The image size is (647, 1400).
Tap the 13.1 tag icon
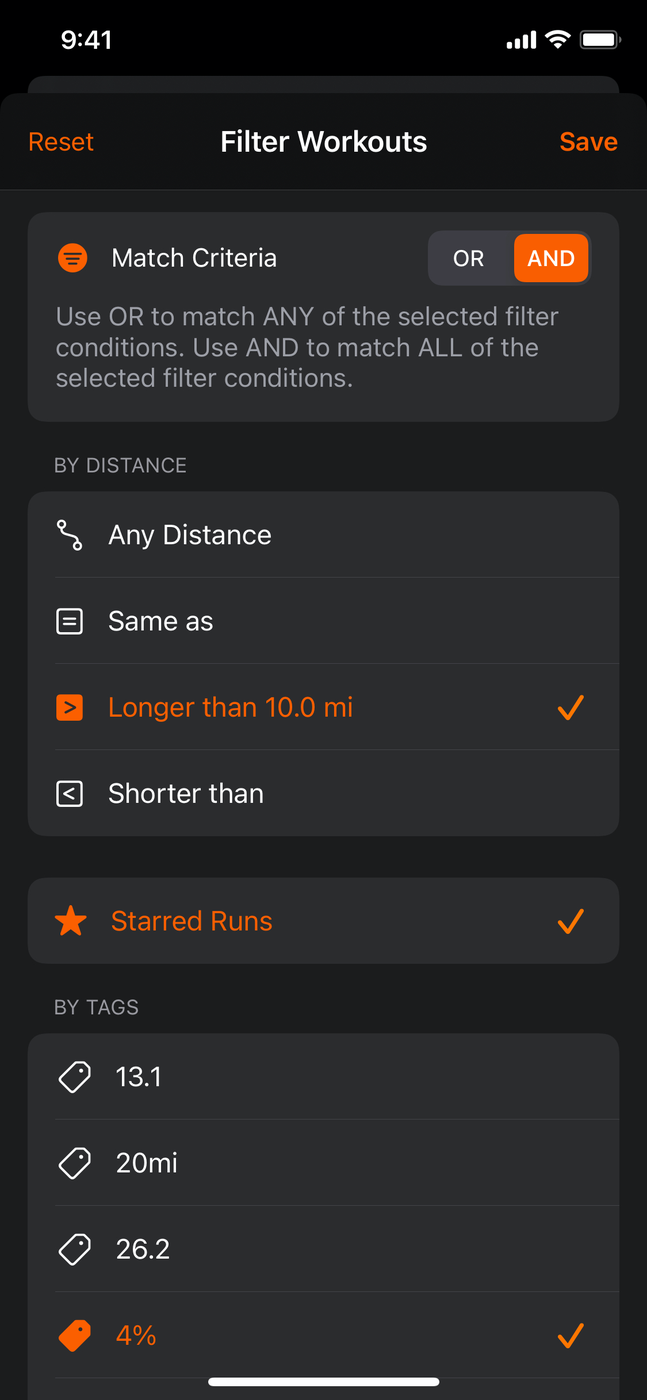coord(74,1077)
